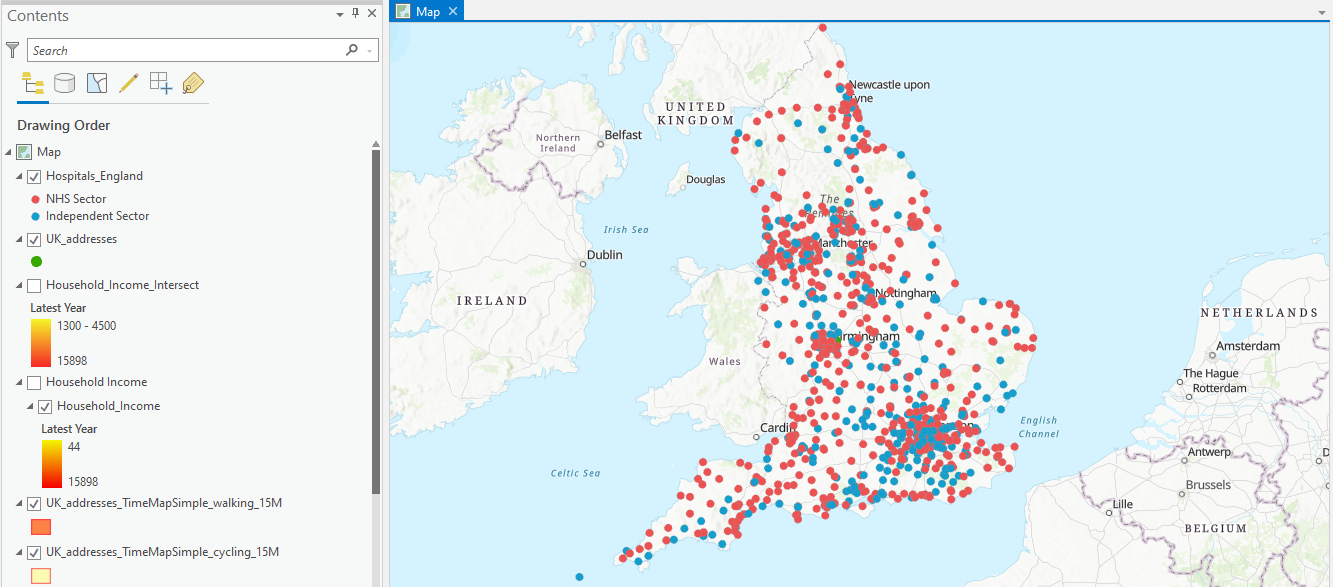Click the Rotterdam label on map
The width and height of the screenshot is (1333, 587).
click(1220, 388)
